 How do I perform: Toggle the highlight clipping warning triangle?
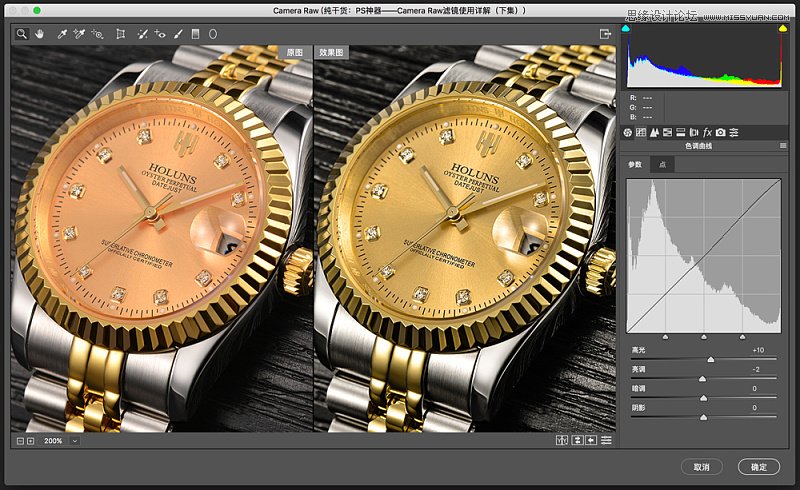782,29
